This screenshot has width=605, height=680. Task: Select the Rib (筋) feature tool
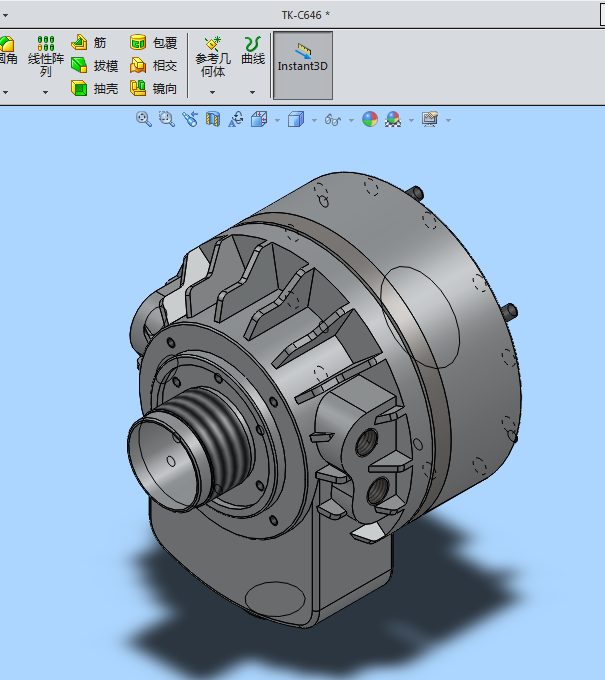(x=89, y=42)
